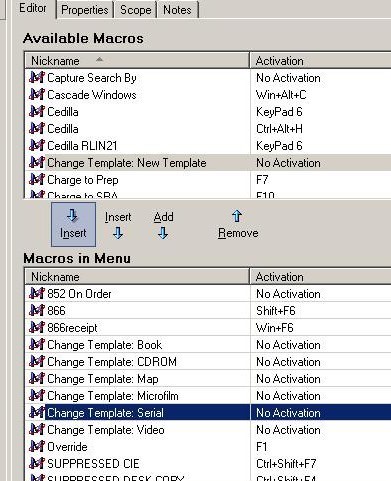Screen dimensions: 391x481
Task: Select the 866receipt macro
Action: (72, 328)
